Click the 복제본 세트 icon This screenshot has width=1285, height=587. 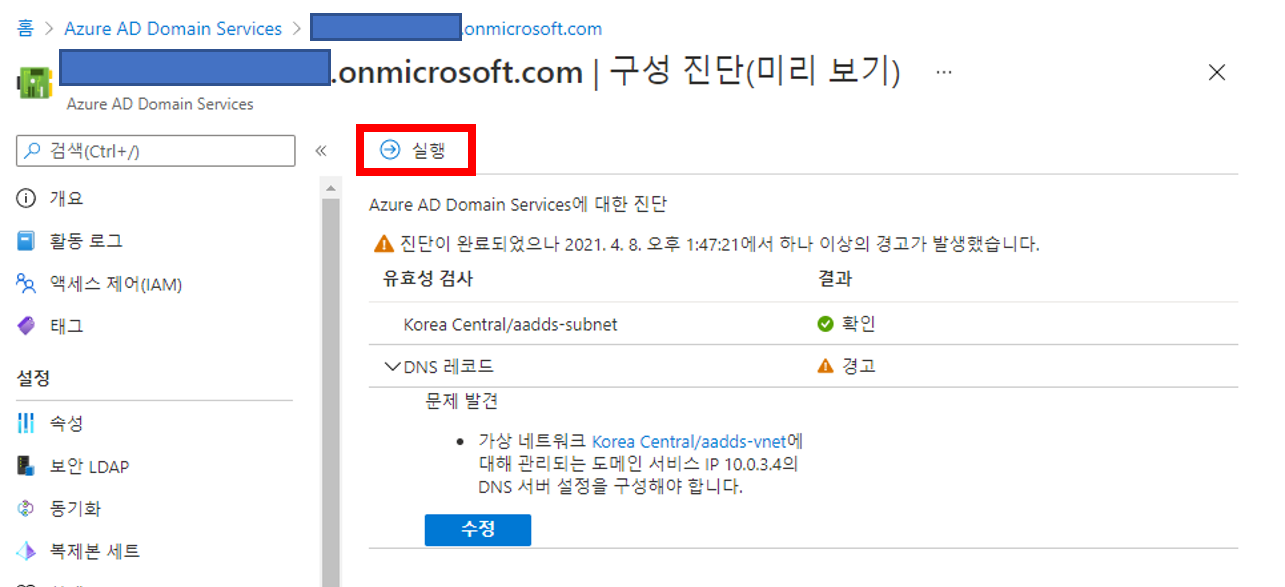27,551
